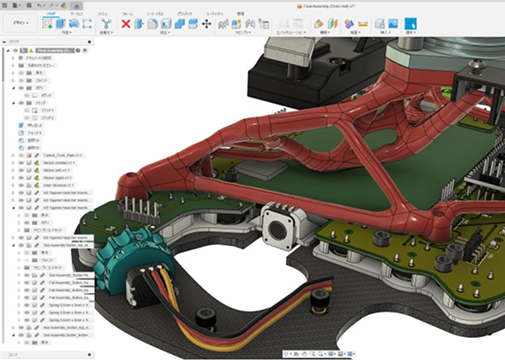Click the Orbit icon in navigation bar

287,354
